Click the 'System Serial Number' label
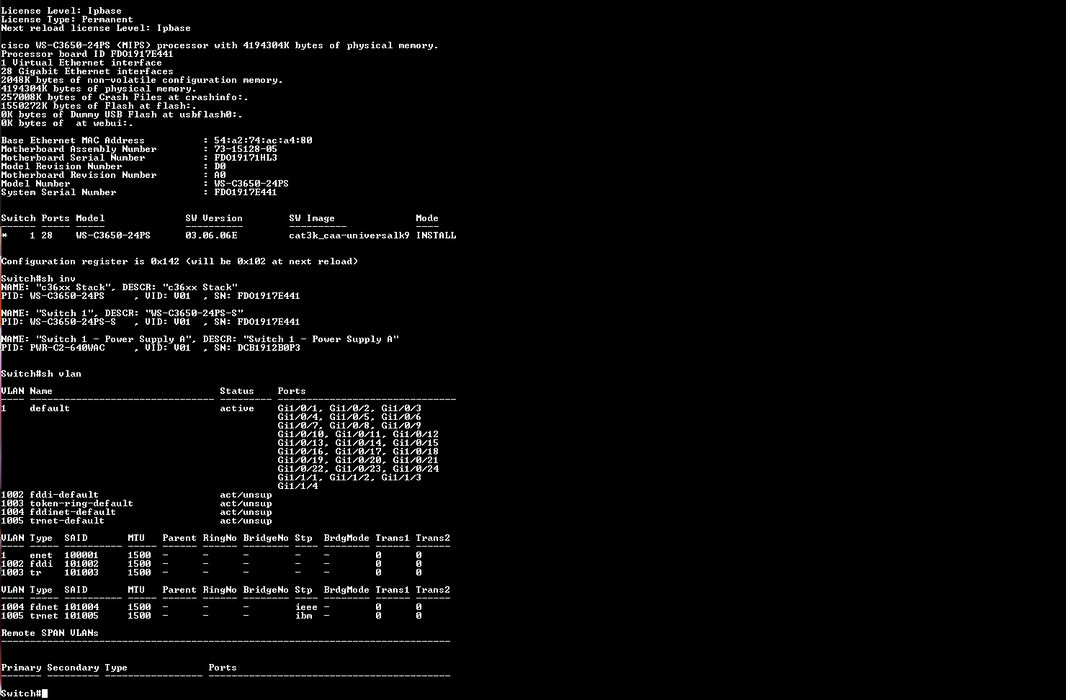1066x700 pixels. pos(58,192)
